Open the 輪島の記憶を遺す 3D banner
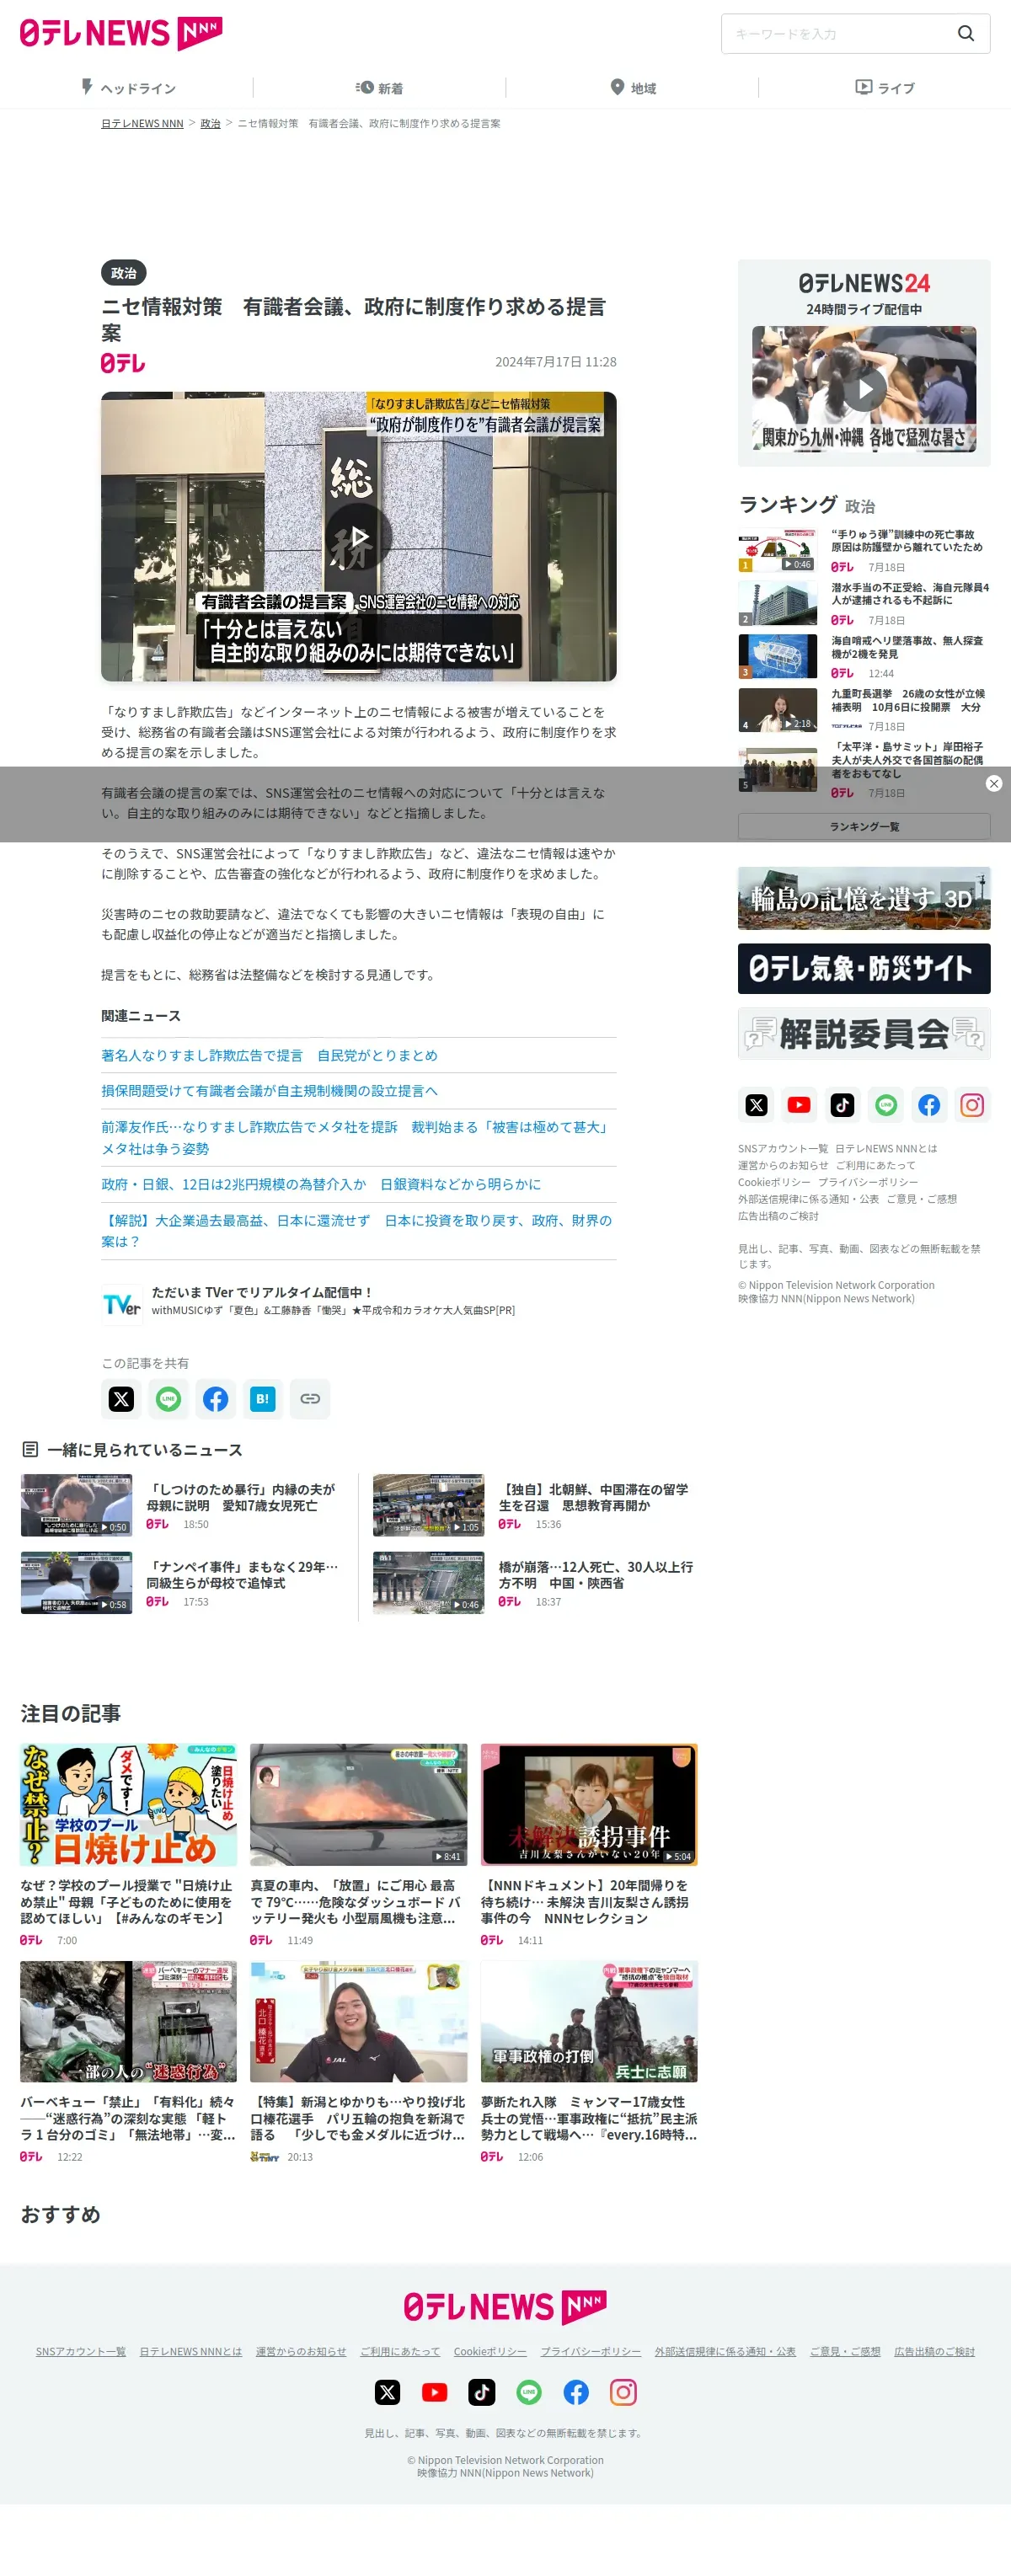The image size is (1011, 2576). (x=864, y=898)
